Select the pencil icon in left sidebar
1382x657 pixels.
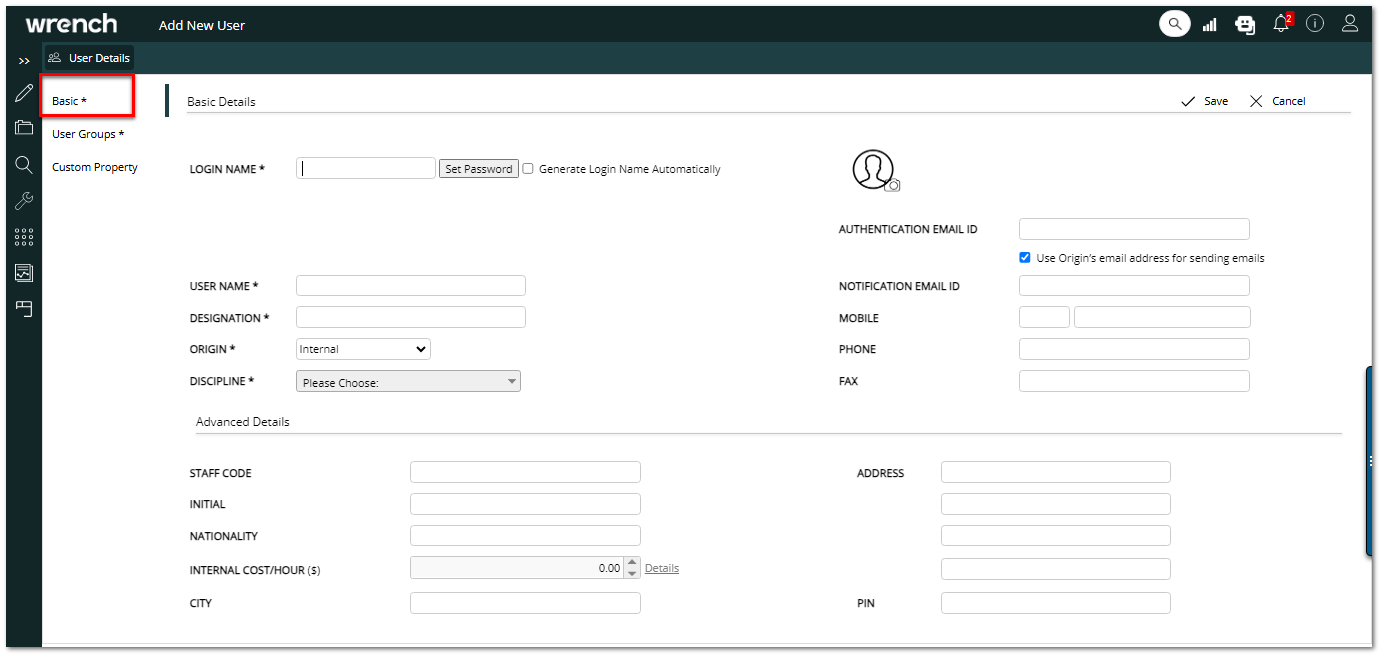(x=24, y=94)
